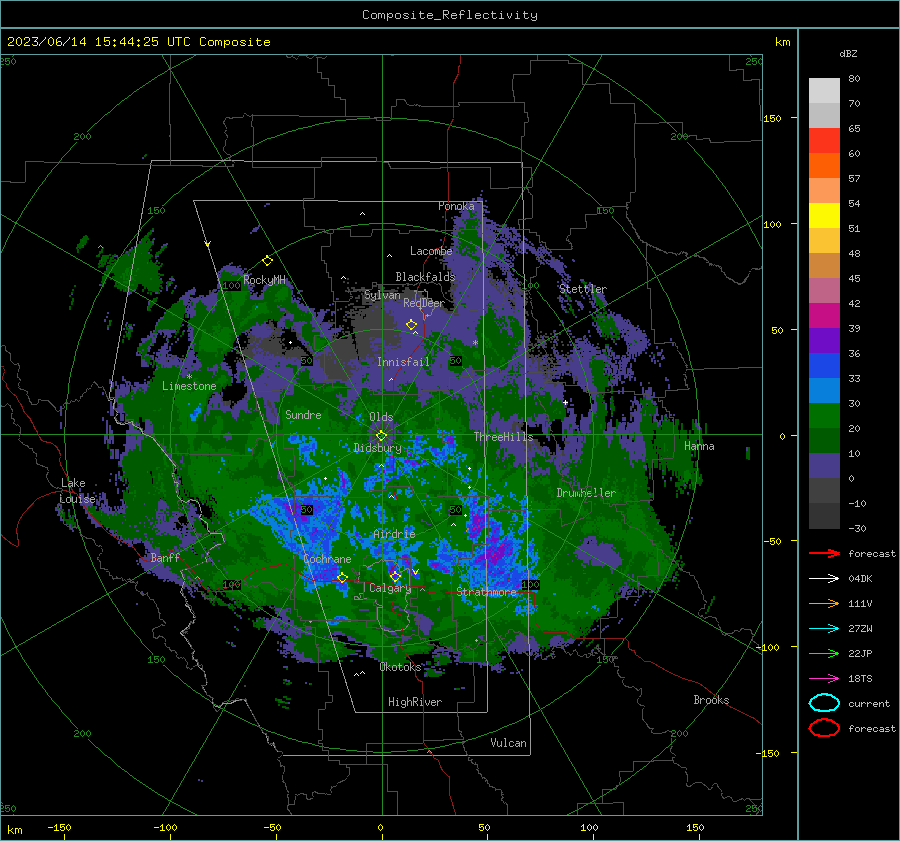Click the Airdrie city label

[x=394, y=534]
